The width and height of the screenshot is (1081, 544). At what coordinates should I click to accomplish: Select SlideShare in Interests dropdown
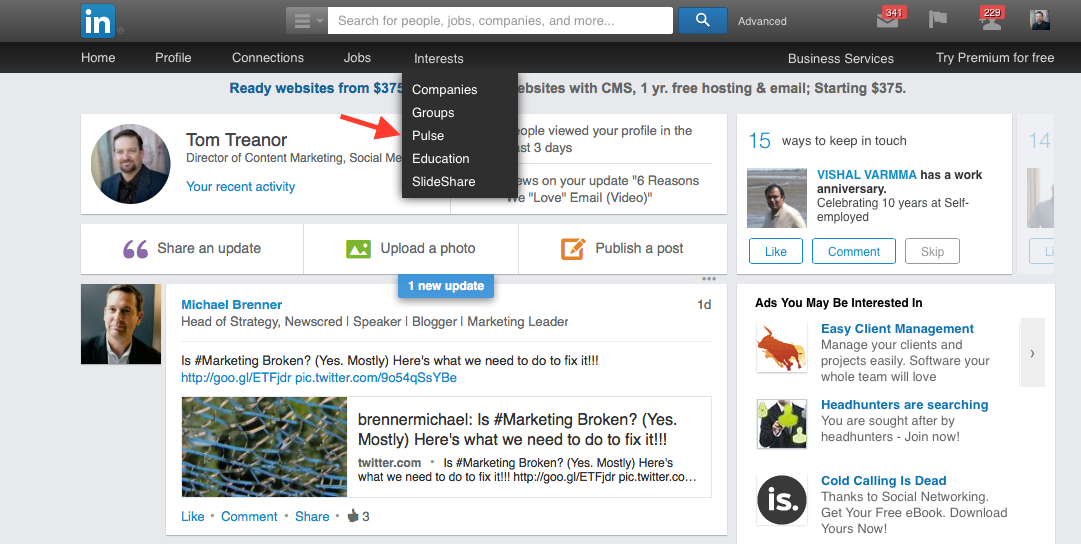(x=443, y=182)
